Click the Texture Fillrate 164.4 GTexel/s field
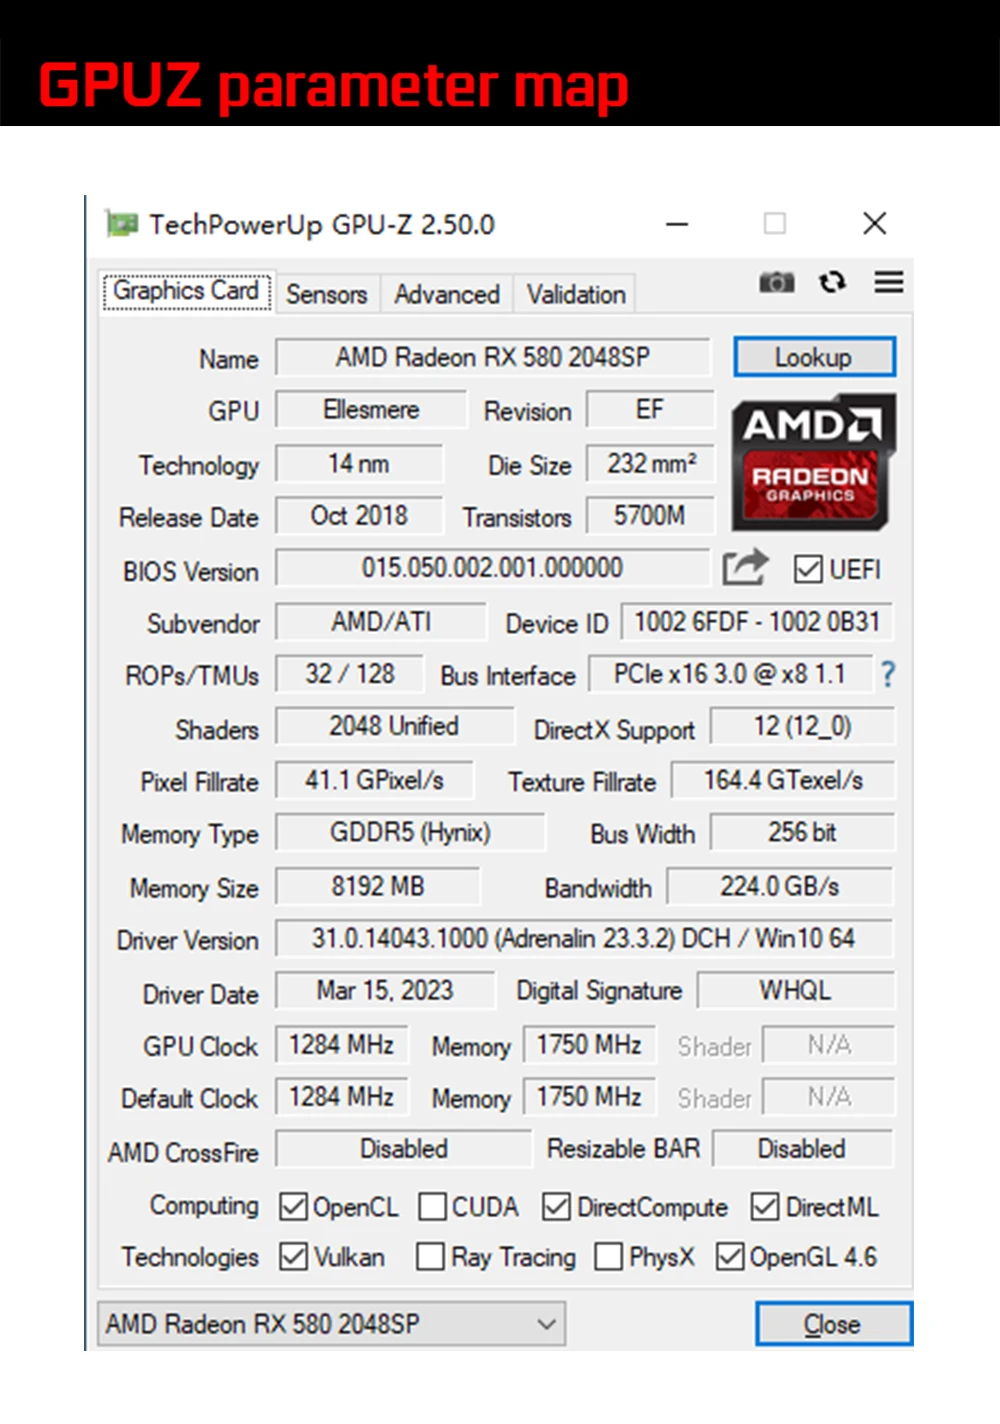Screen dimensions: 1000x1424 783,780
